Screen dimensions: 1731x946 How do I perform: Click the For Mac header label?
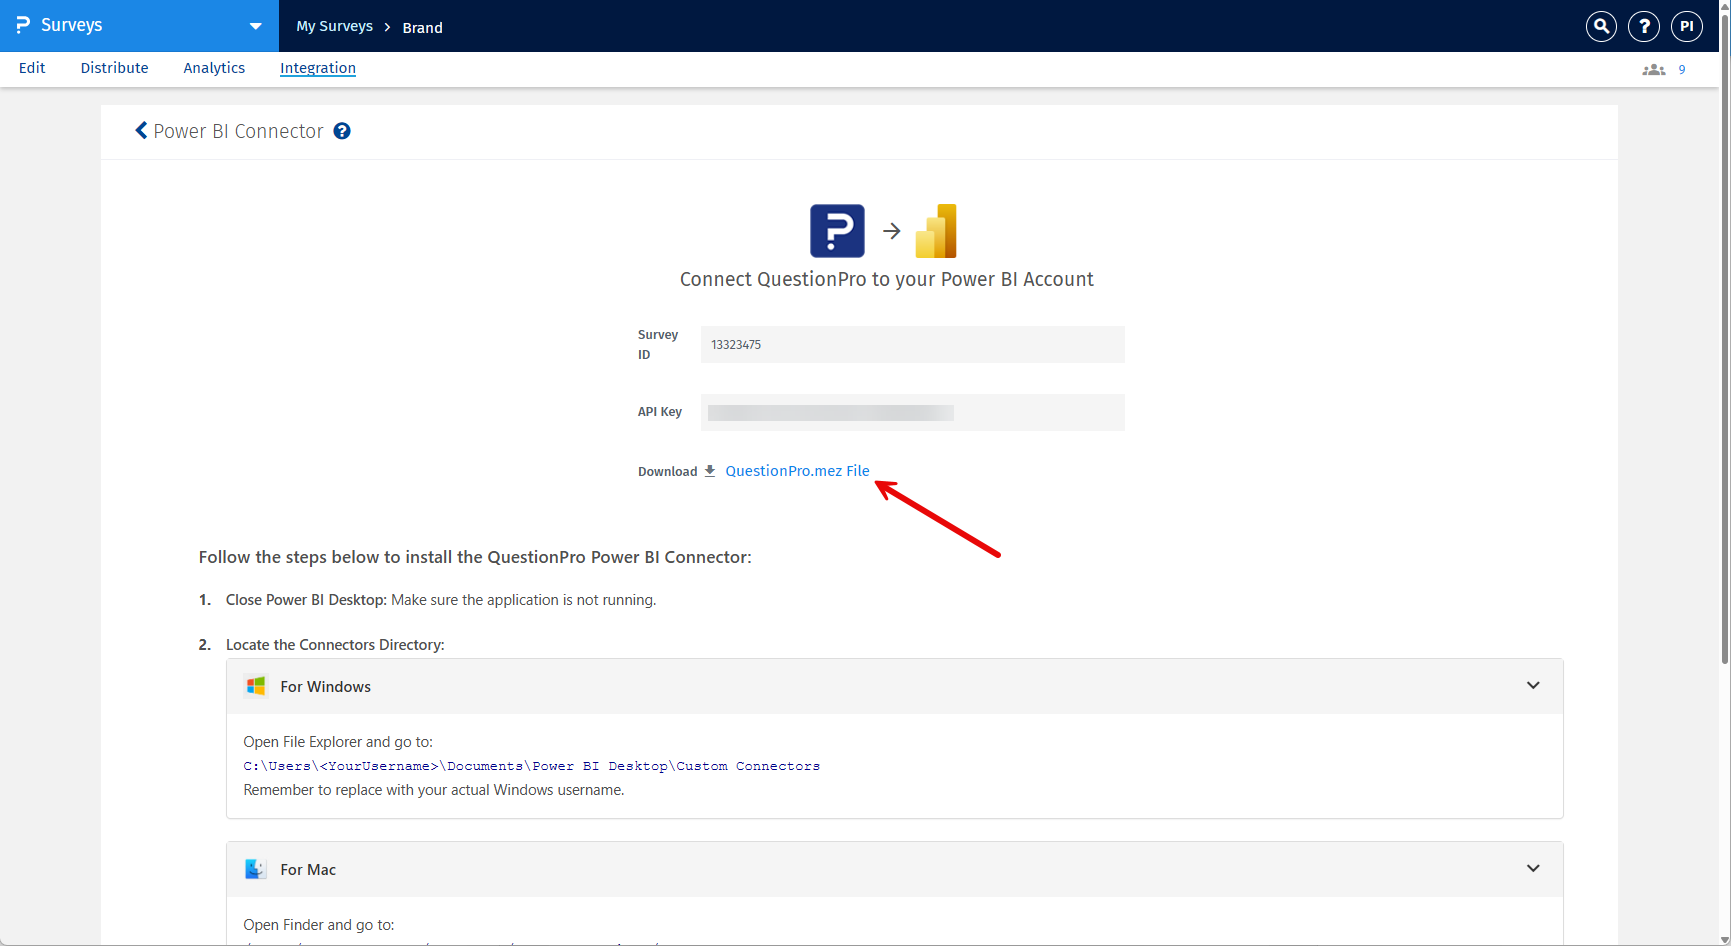308,870
